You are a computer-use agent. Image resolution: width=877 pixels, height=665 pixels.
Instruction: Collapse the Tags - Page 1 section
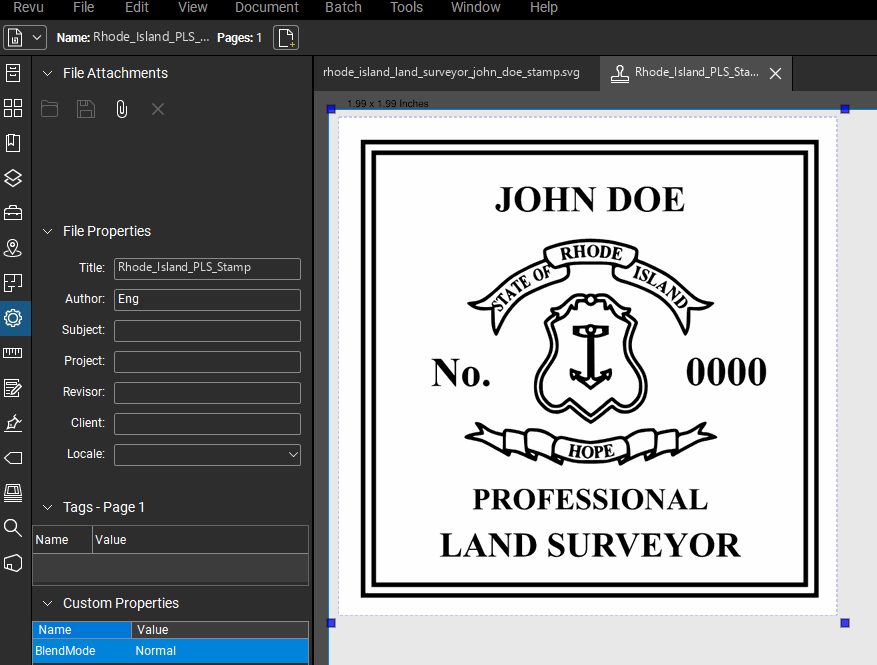(x=48, y=507)
